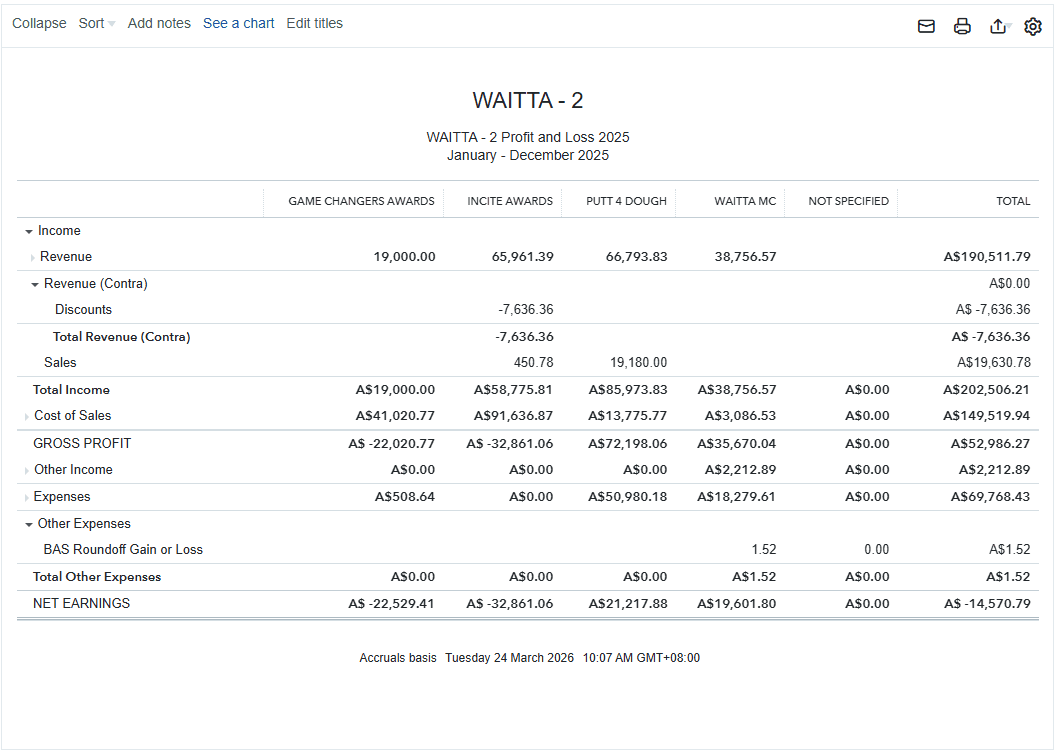This screenshot has width=1057, height=753.
Task: Click Discounts value under Incite Awards
Action: click(x=526, y=310)
